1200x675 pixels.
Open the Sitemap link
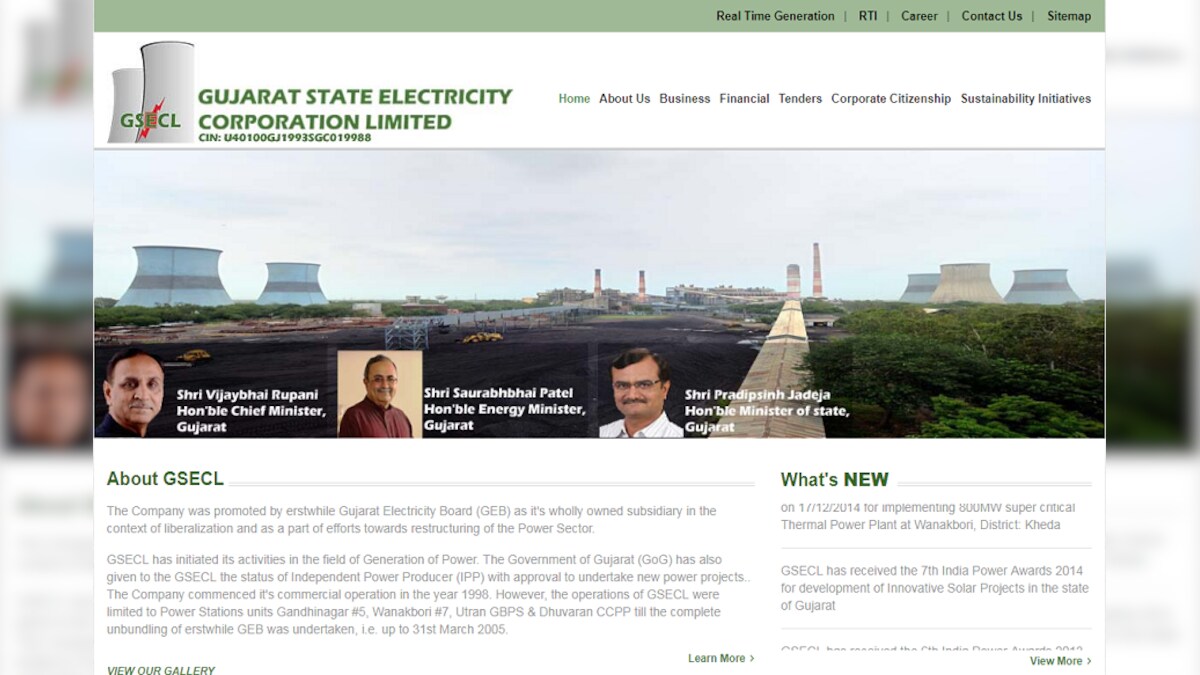click(1069, 16)
